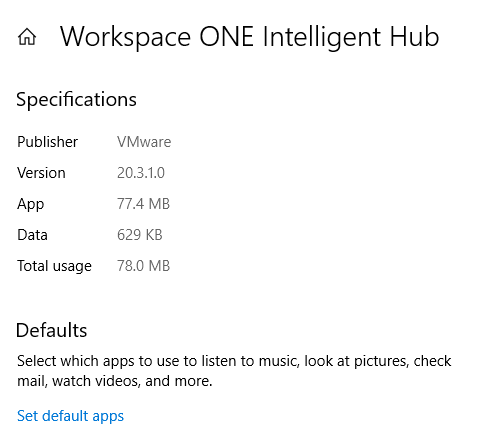Image resolution: width=489 pixels, height=447 pixels.
Task: Click the Data label
Action: click(x=32, y=235)
